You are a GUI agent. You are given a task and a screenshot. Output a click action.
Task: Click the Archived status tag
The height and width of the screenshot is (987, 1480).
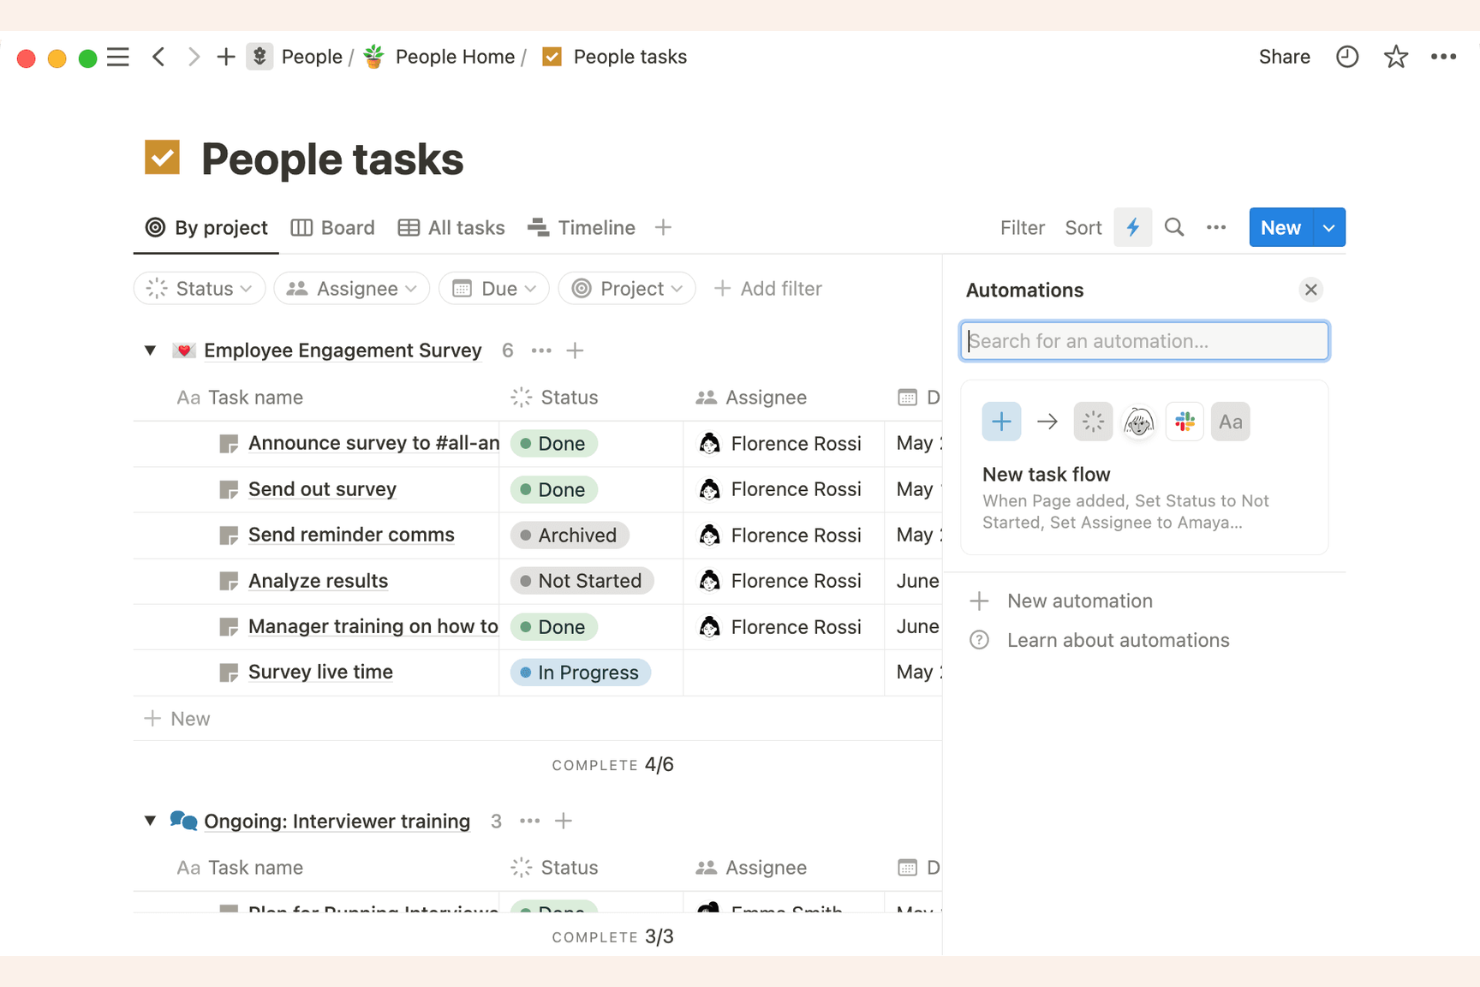point(569,536)
